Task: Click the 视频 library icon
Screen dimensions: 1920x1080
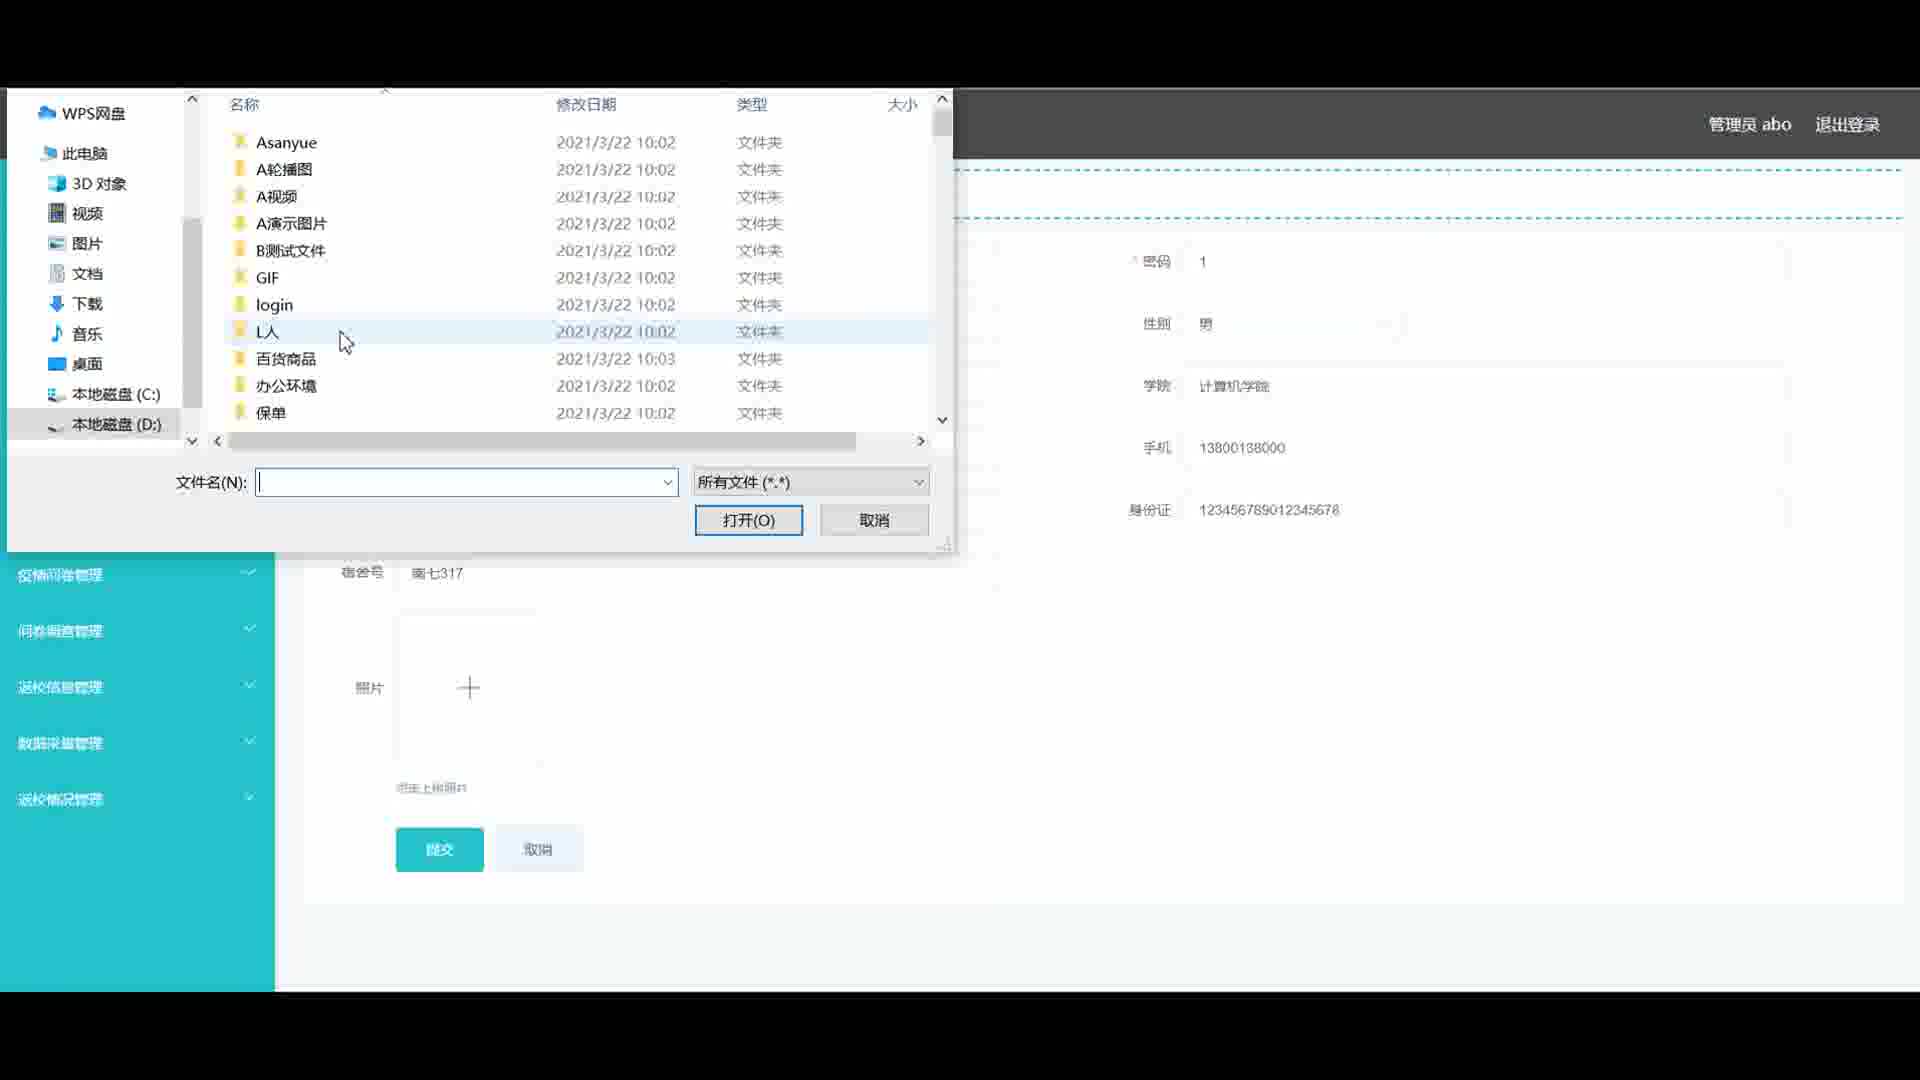Action: [x=57, y=213]
